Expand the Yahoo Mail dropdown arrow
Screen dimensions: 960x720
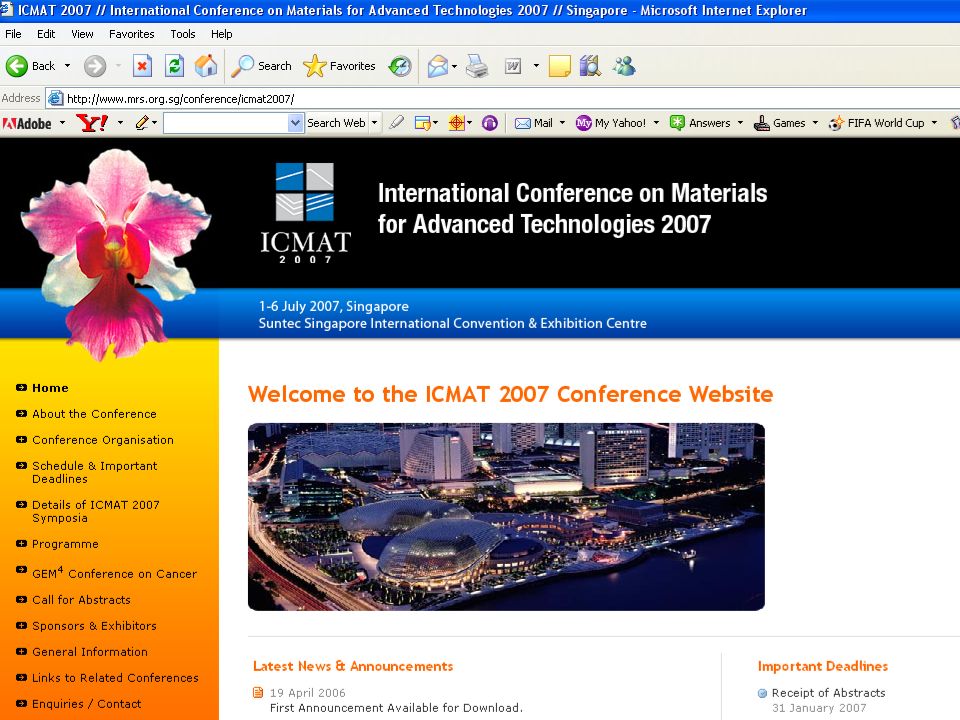coord(562,123)
